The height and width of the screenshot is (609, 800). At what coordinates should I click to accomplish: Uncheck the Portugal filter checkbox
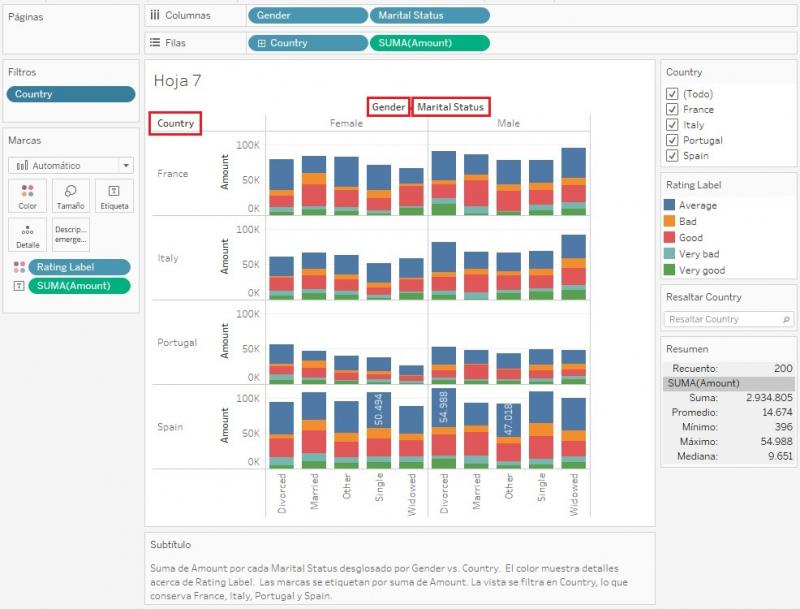coord(672,141)
